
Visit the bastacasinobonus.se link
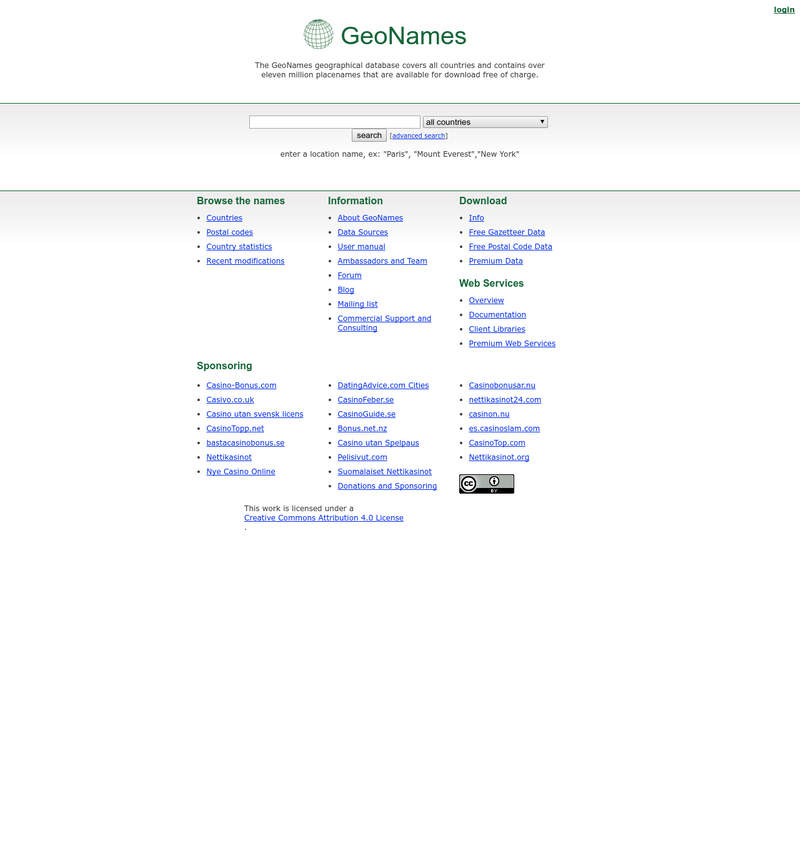tap(245, 443)
